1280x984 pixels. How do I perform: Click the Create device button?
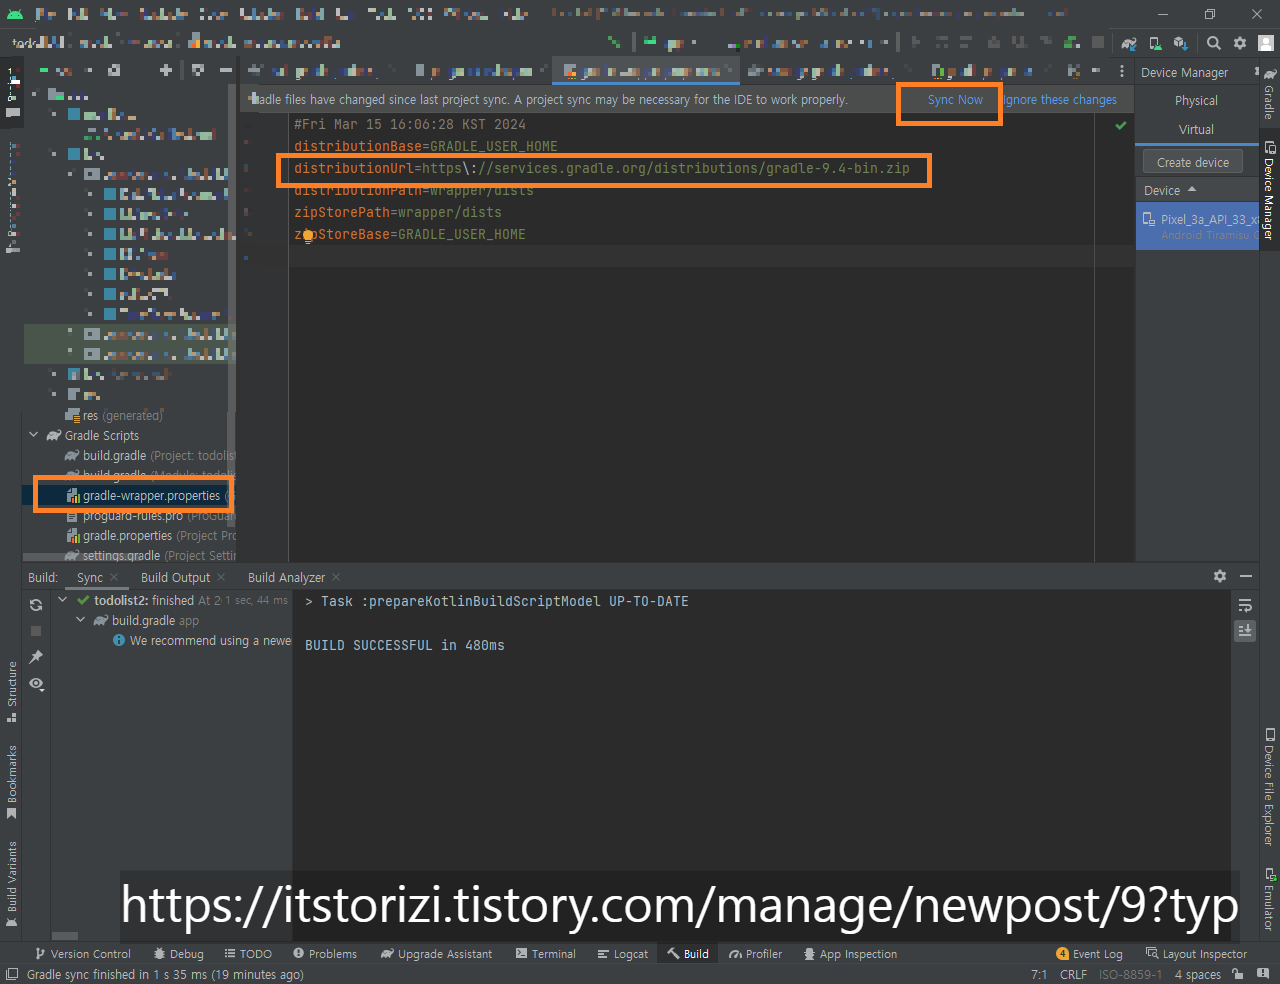pos(1192,162)
